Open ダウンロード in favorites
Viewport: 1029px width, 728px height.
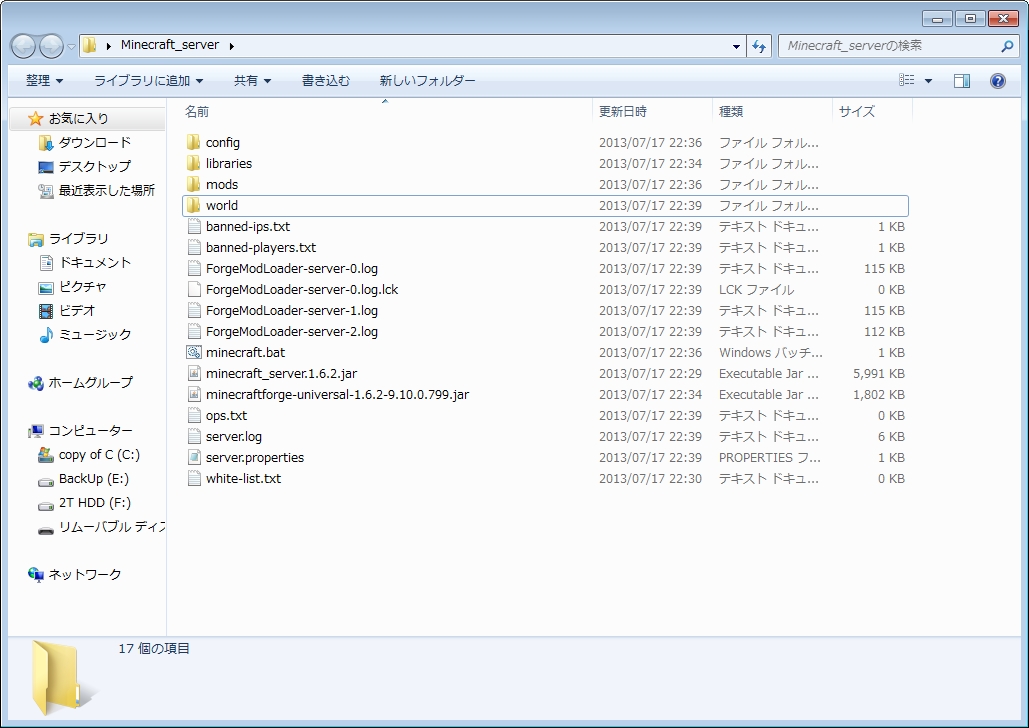[x=94, y=142]
